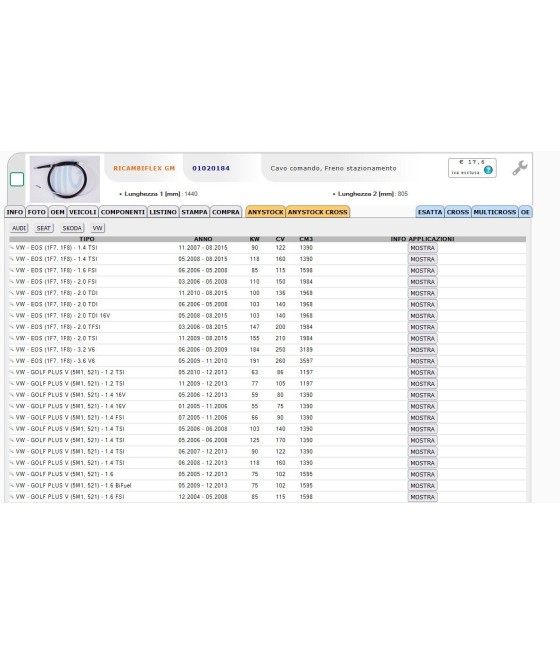Tick the product selection checkbox
The image size is (560, 655).
17,179
